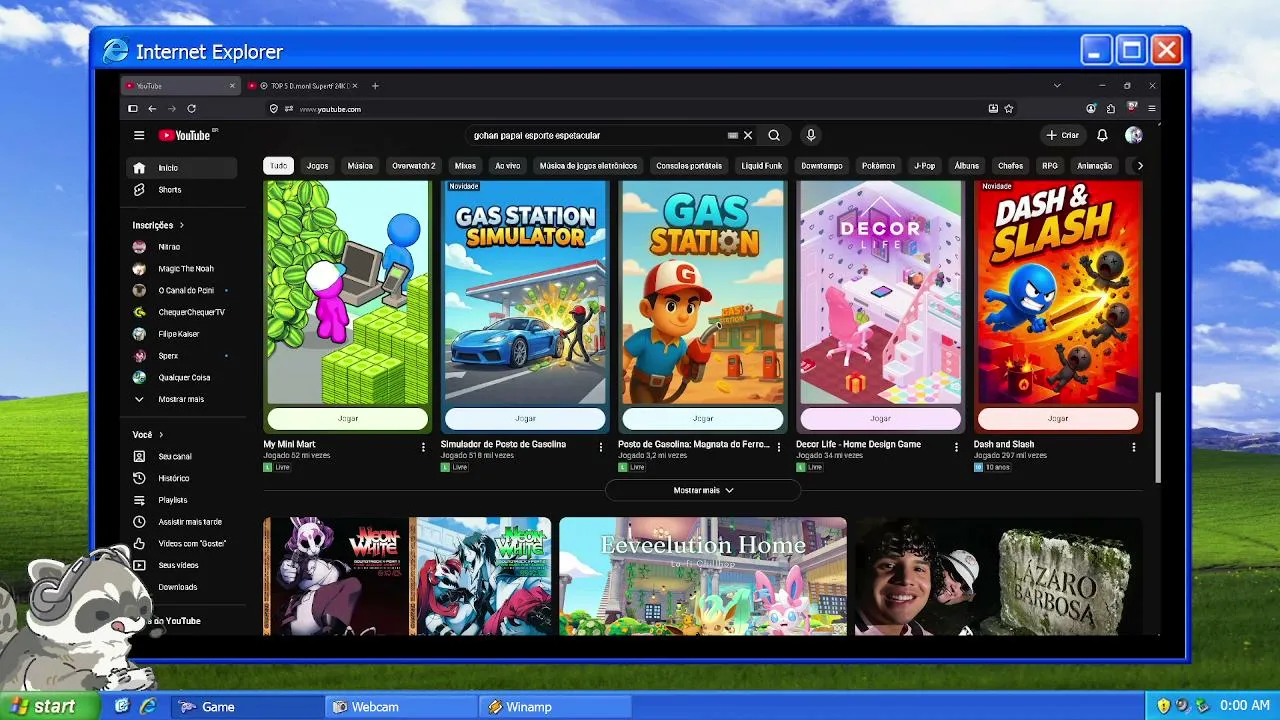
Task: Select the Pokémon filter chip
Action: pyautogui.click(x=878, y=166)
